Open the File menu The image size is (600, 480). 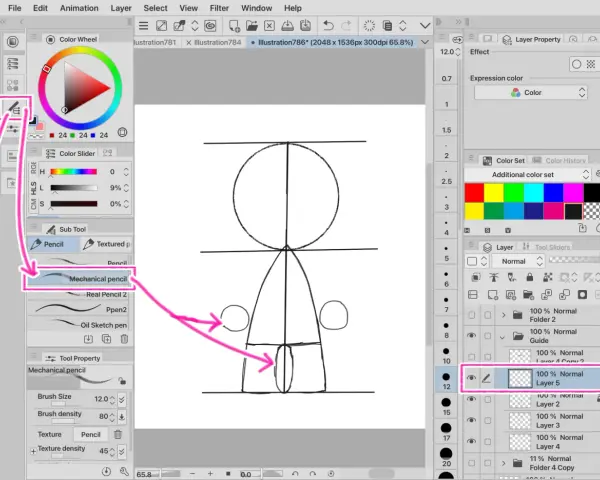tap(15, 8)
